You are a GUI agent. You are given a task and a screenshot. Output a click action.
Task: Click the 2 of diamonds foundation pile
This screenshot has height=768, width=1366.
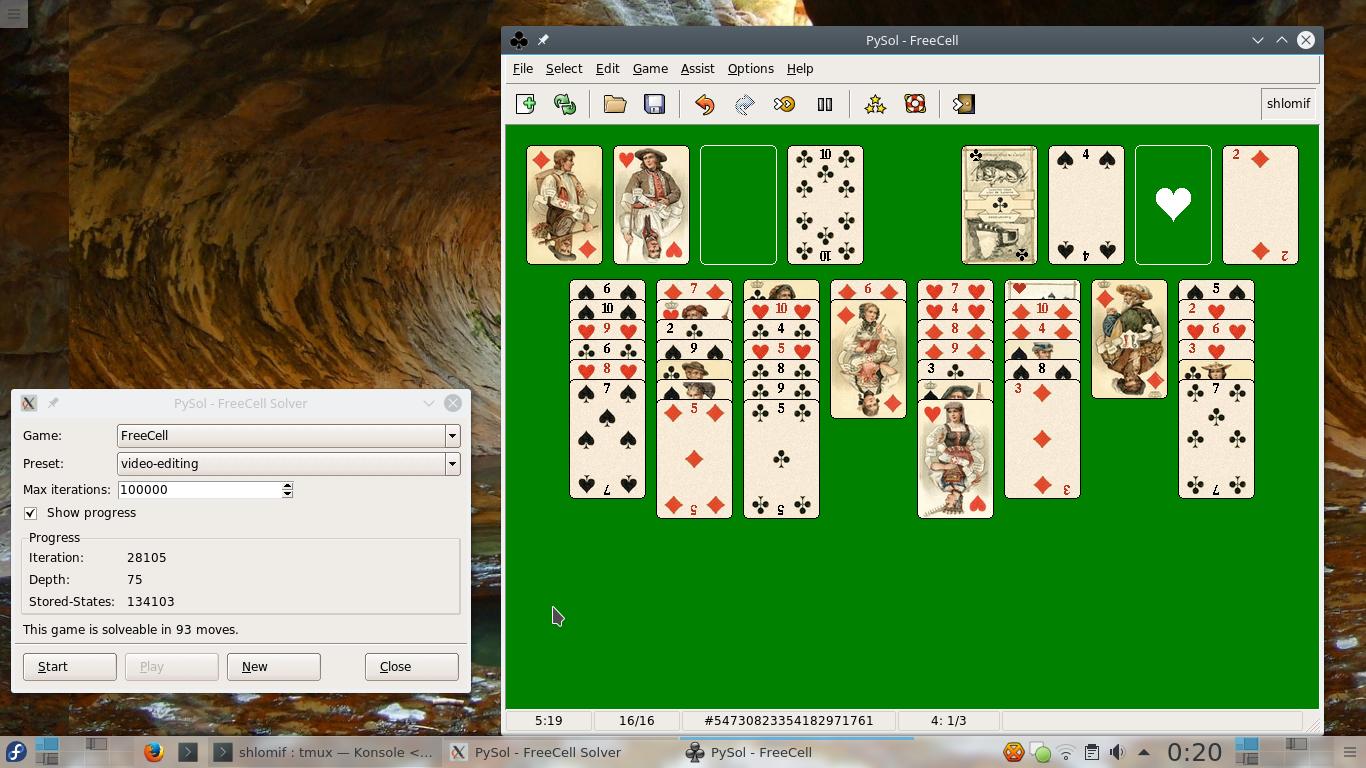[1260, 205]
